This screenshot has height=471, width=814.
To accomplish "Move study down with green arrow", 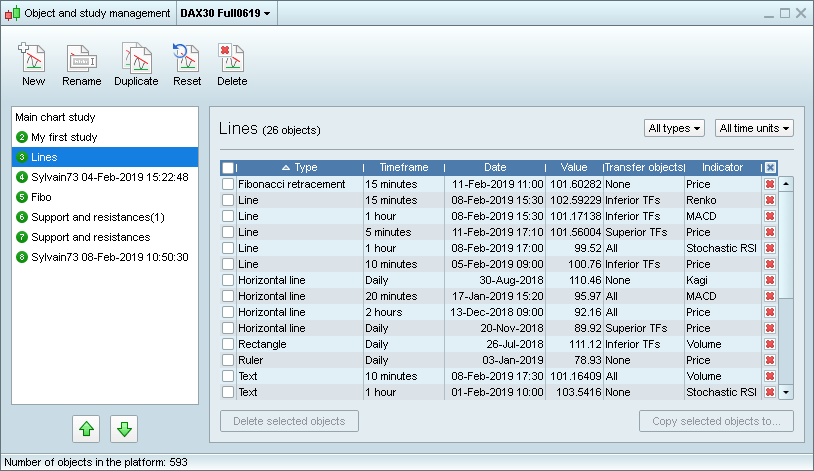I will click(x=124, y=429).
